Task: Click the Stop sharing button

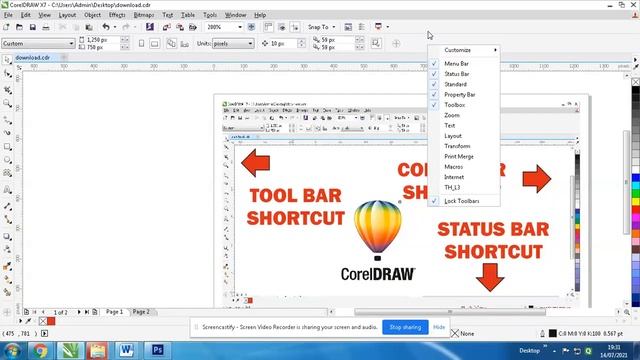Action: tap(405, 327)
